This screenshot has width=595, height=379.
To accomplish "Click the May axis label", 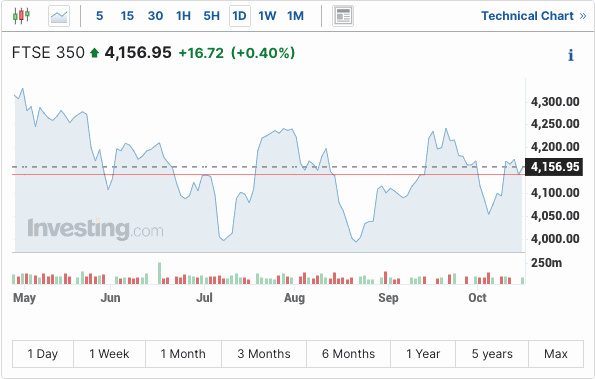I will (x=24, y=298).
